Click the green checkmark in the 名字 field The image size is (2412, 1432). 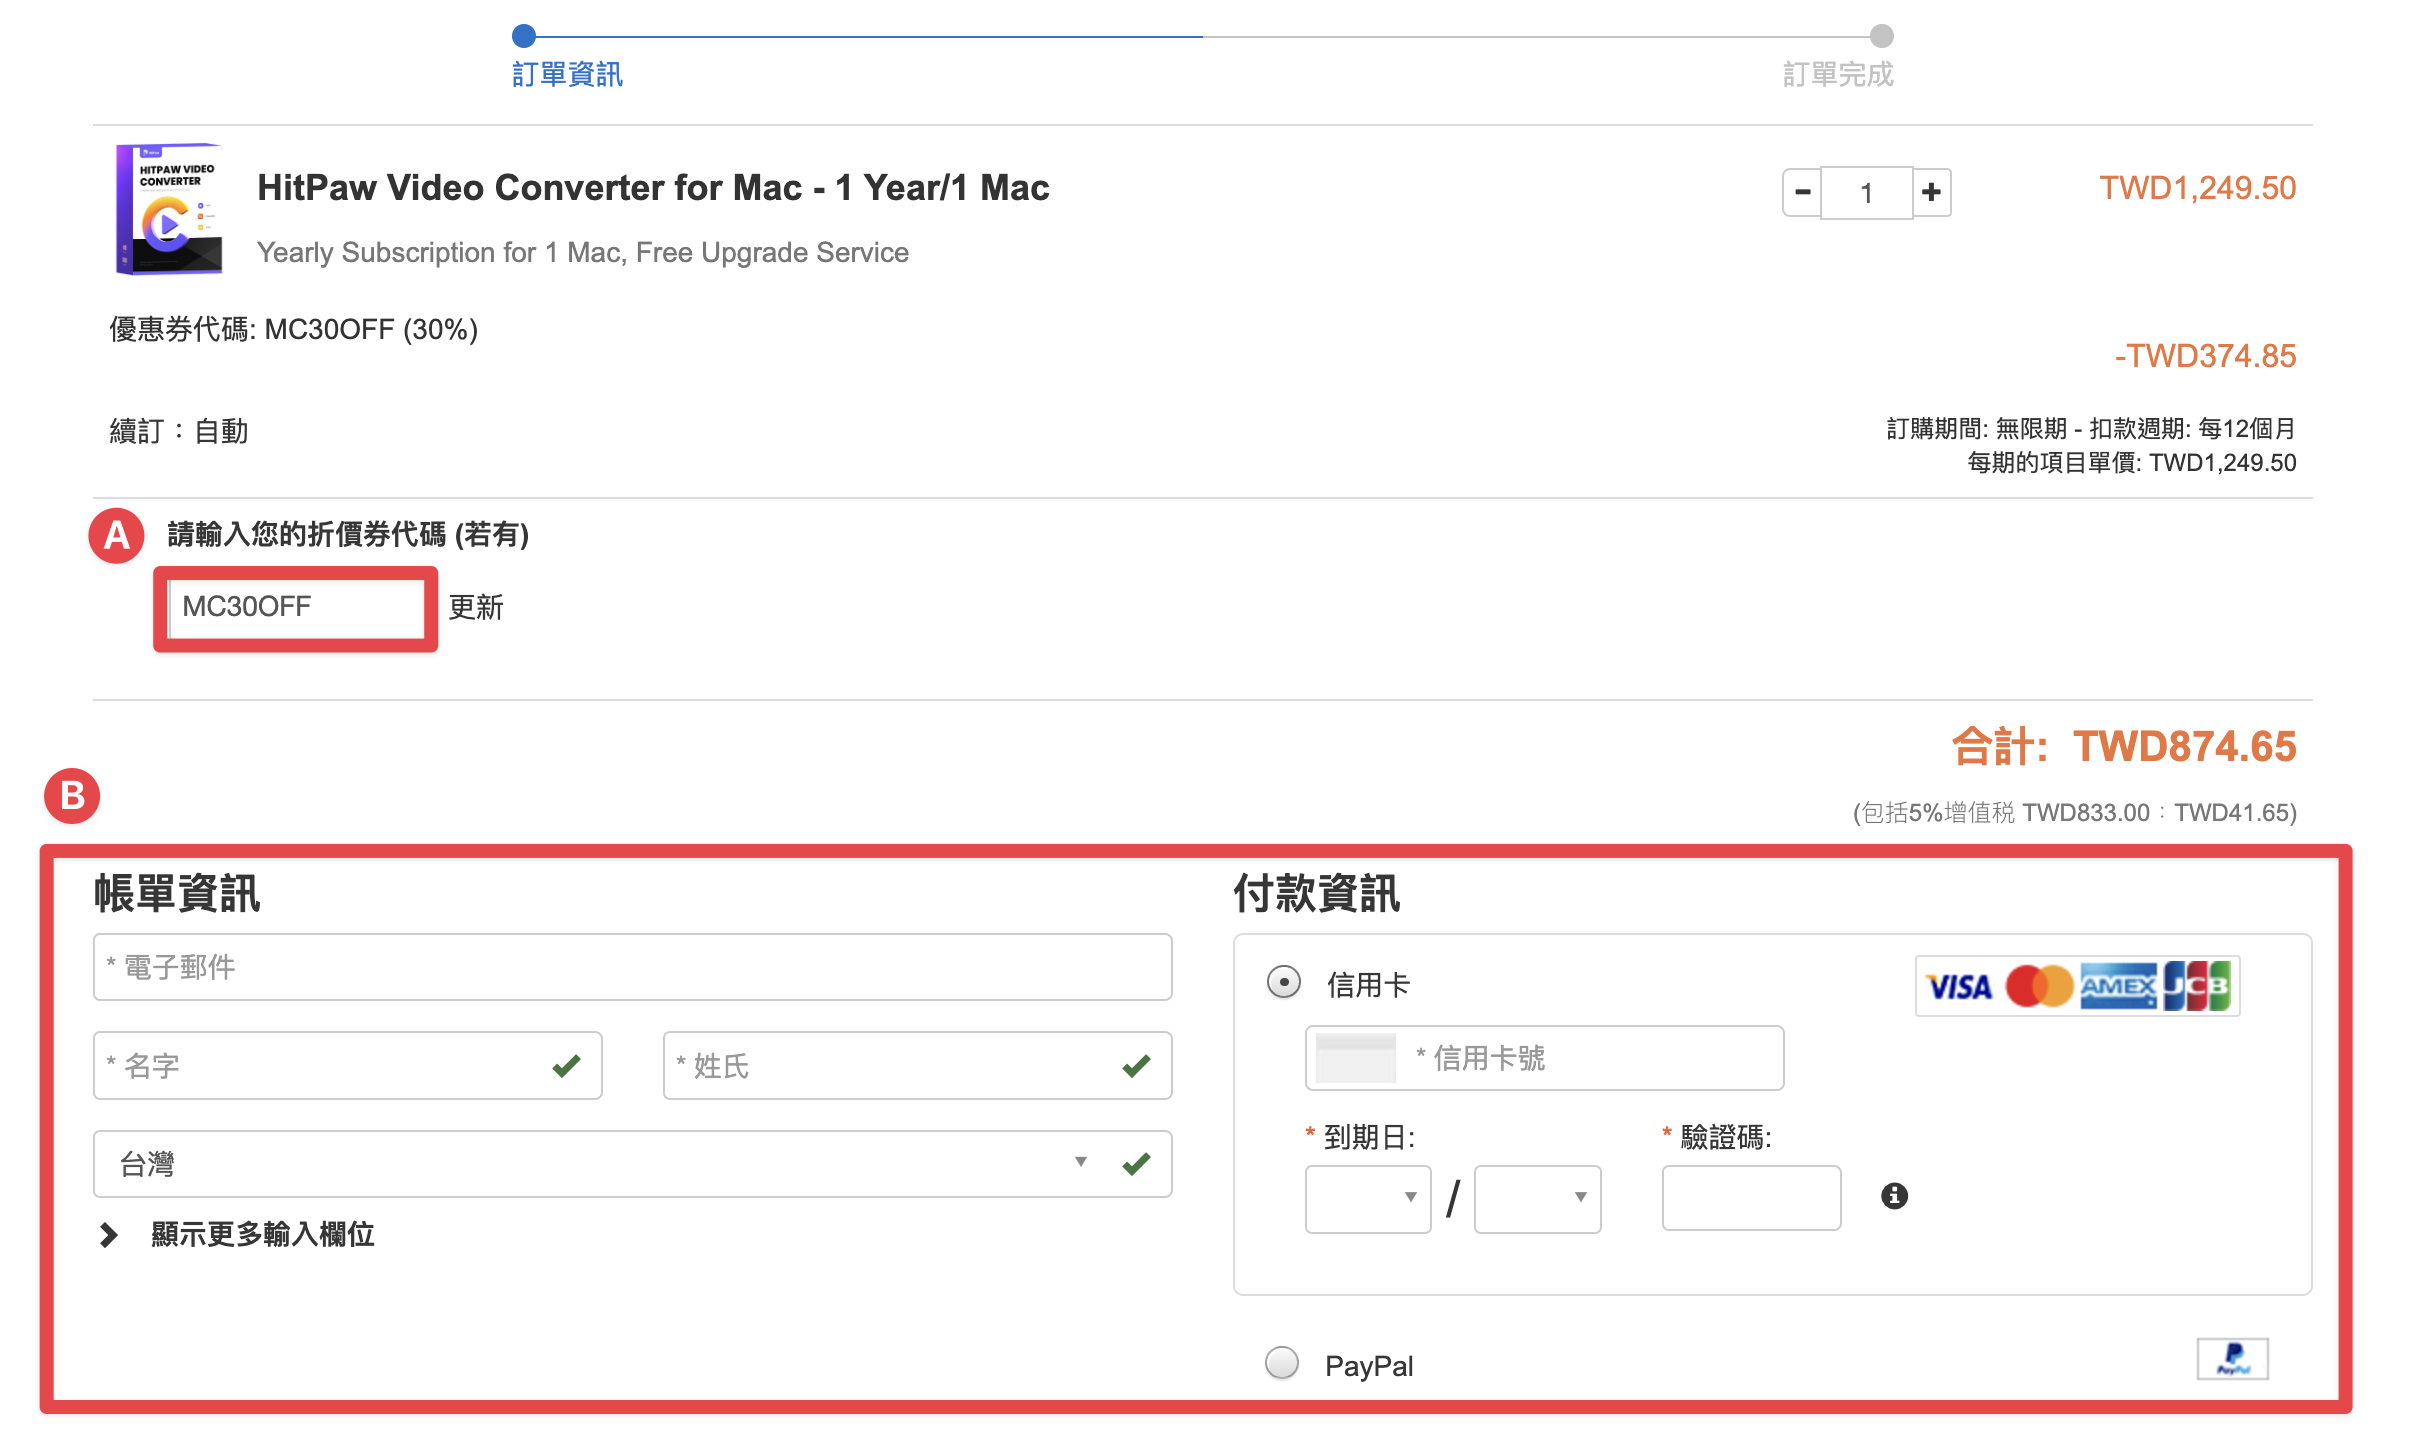coord(566,1066)
